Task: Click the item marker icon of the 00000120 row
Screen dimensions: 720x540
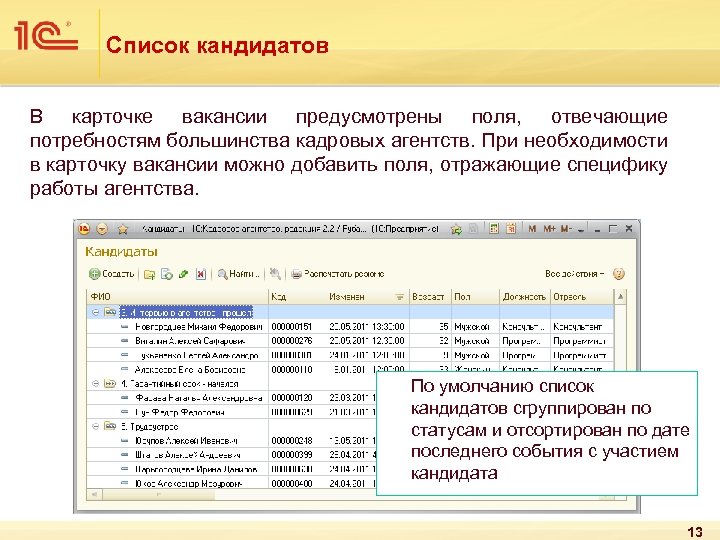Action: [124, 397]
